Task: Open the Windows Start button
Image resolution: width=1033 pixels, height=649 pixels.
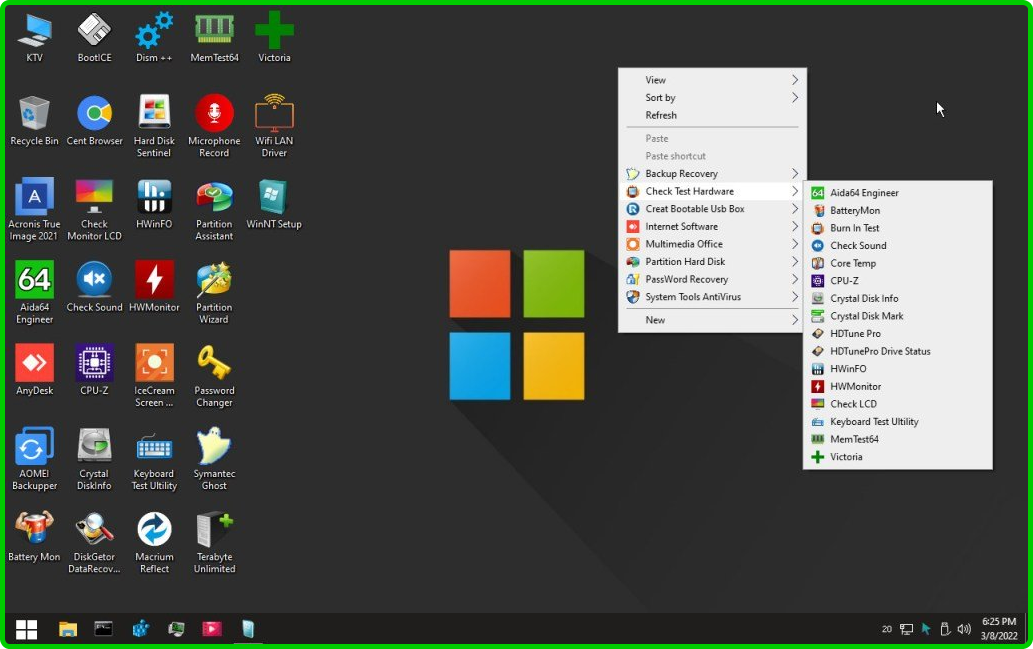Action: point(26,629)
